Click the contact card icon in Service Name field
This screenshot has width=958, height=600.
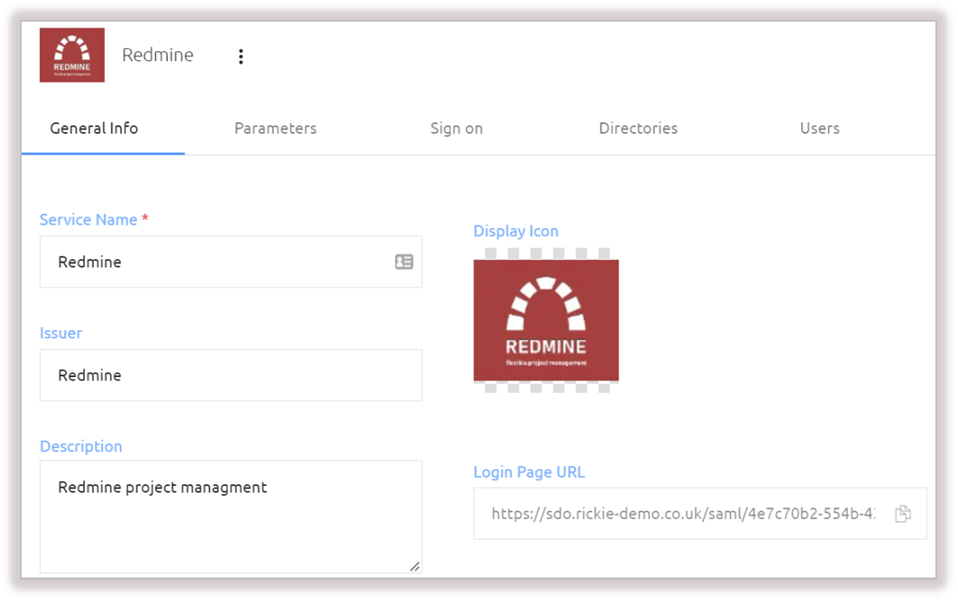(404, 262)
